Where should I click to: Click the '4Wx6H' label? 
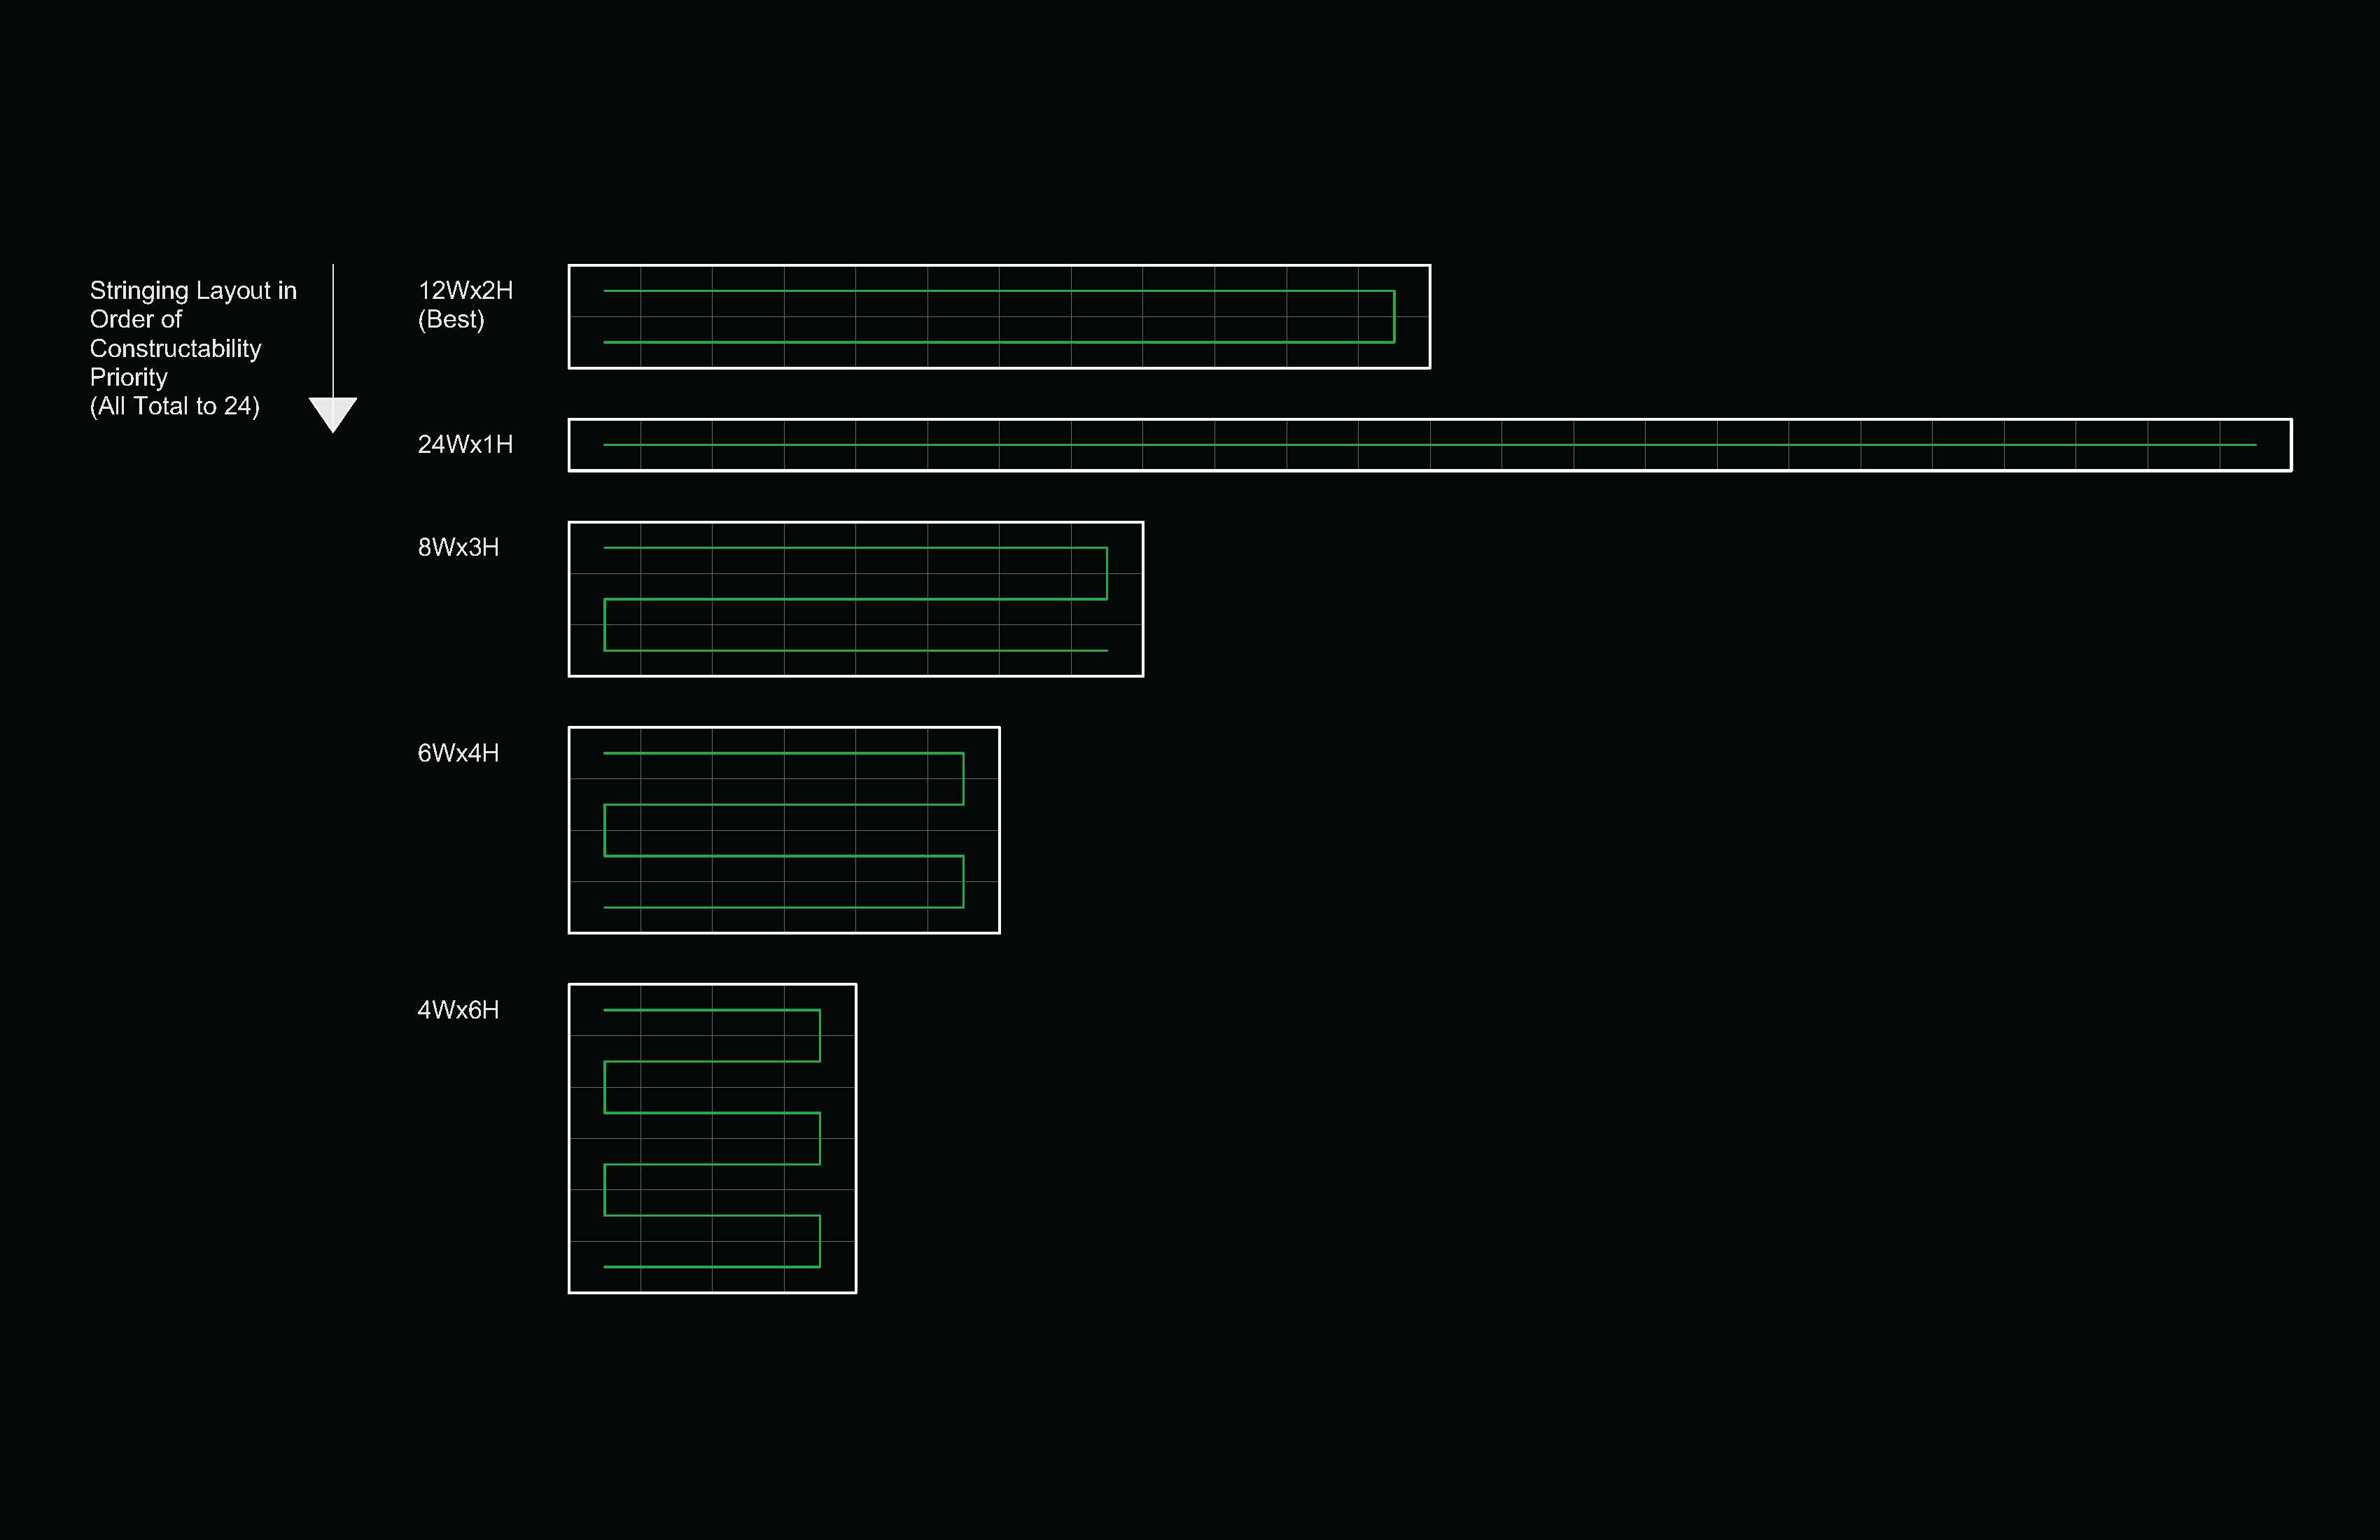[458, 1010]
